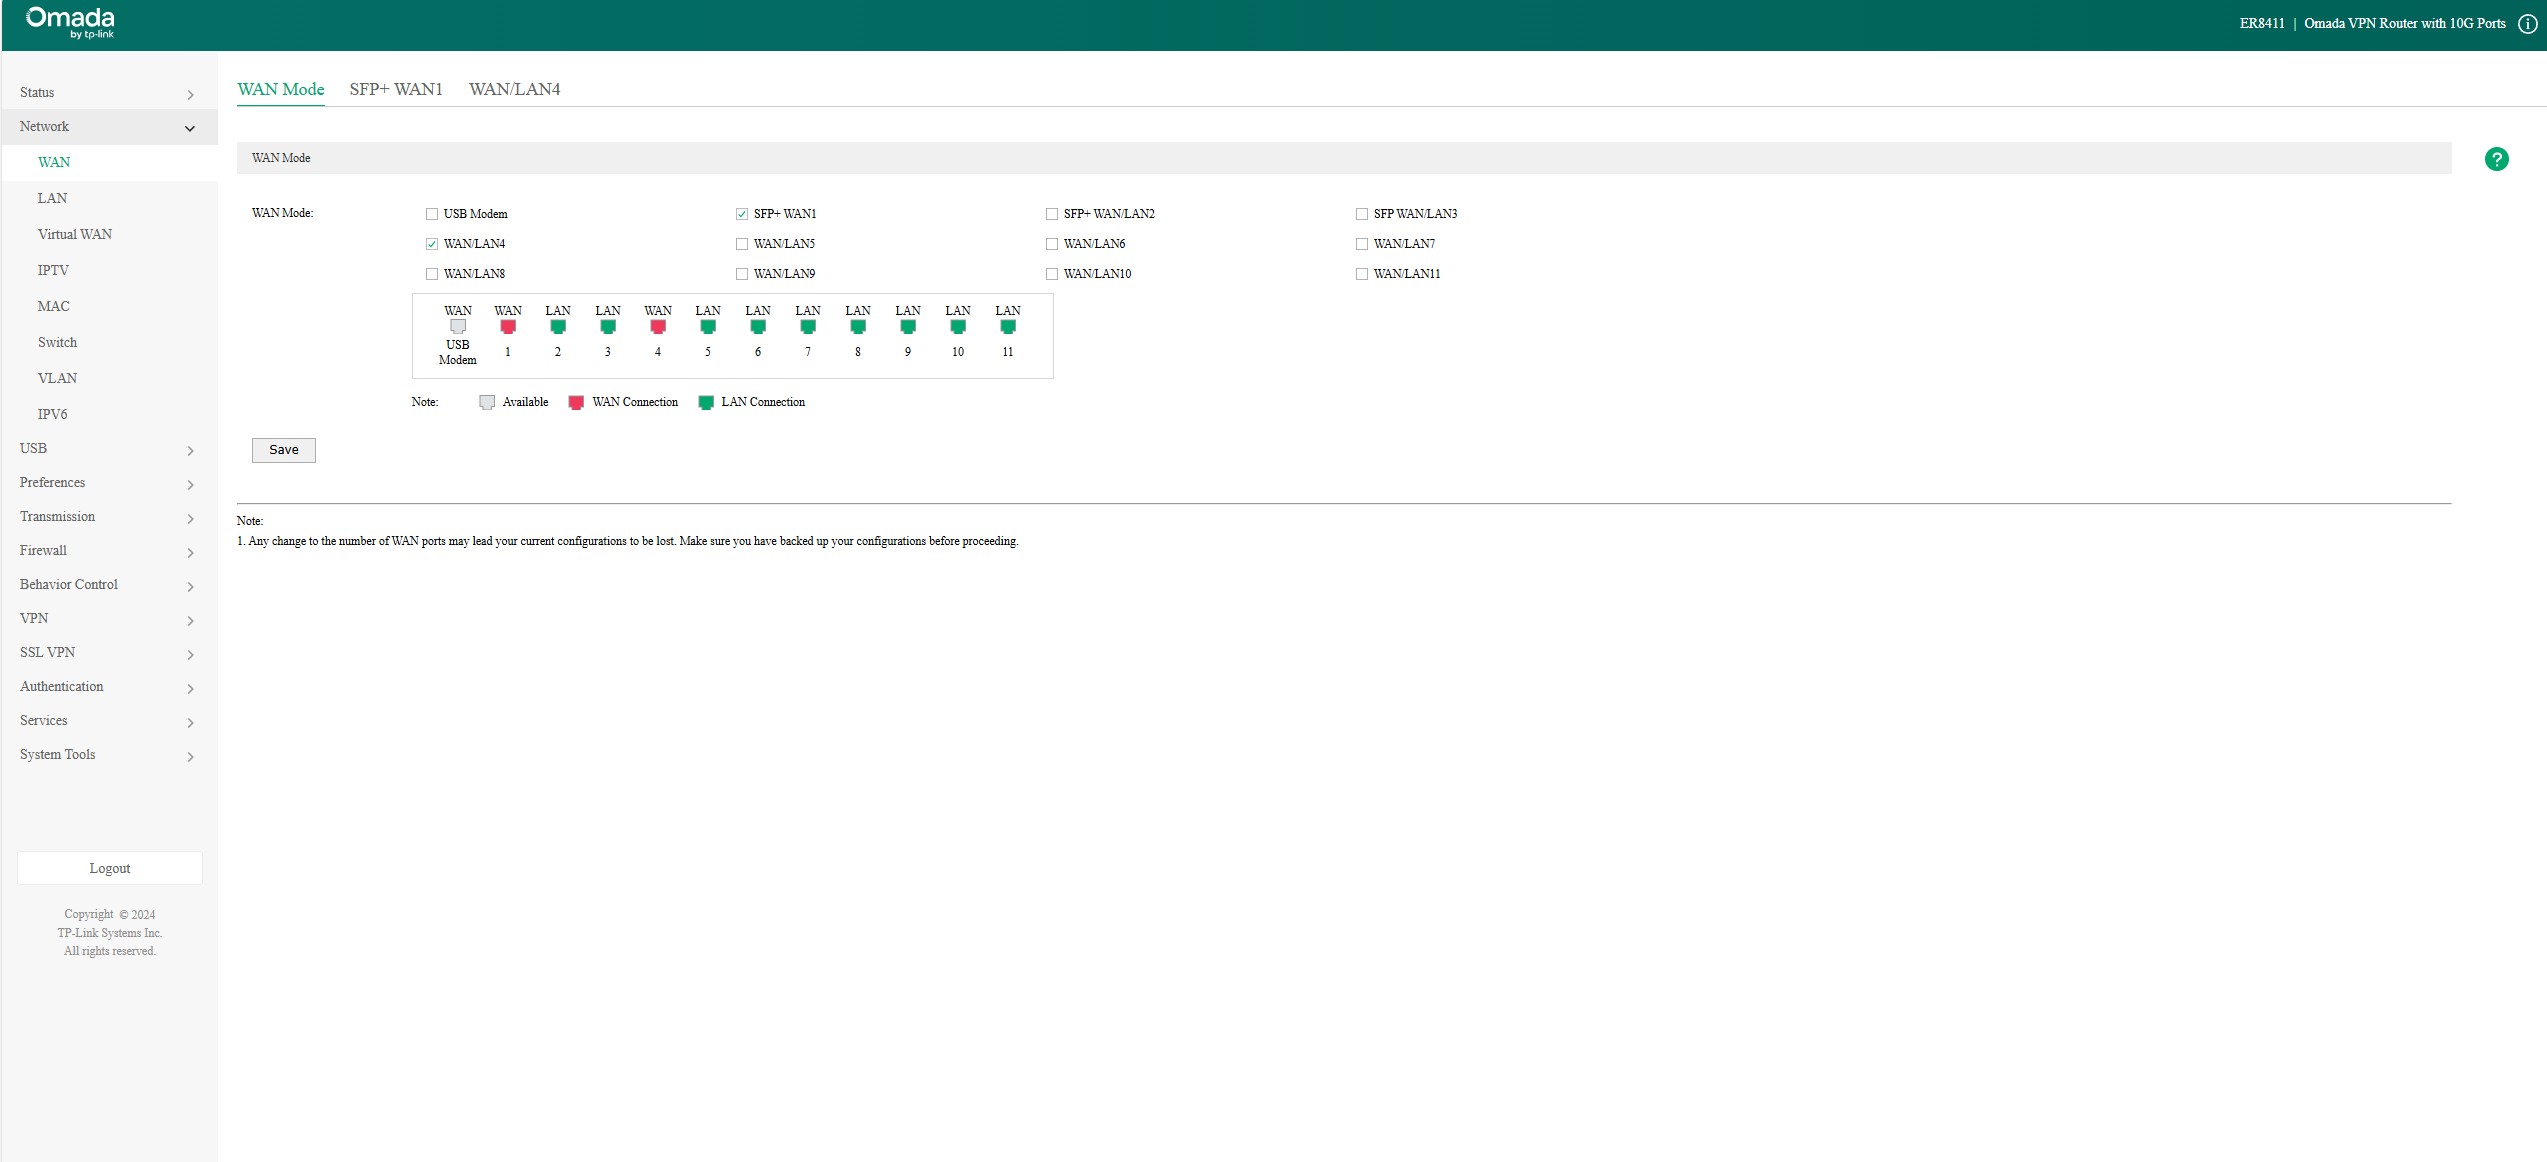Click the green LAN port 11 icon
This screenshot has height=1162, width=2547.
point(1008,327)
